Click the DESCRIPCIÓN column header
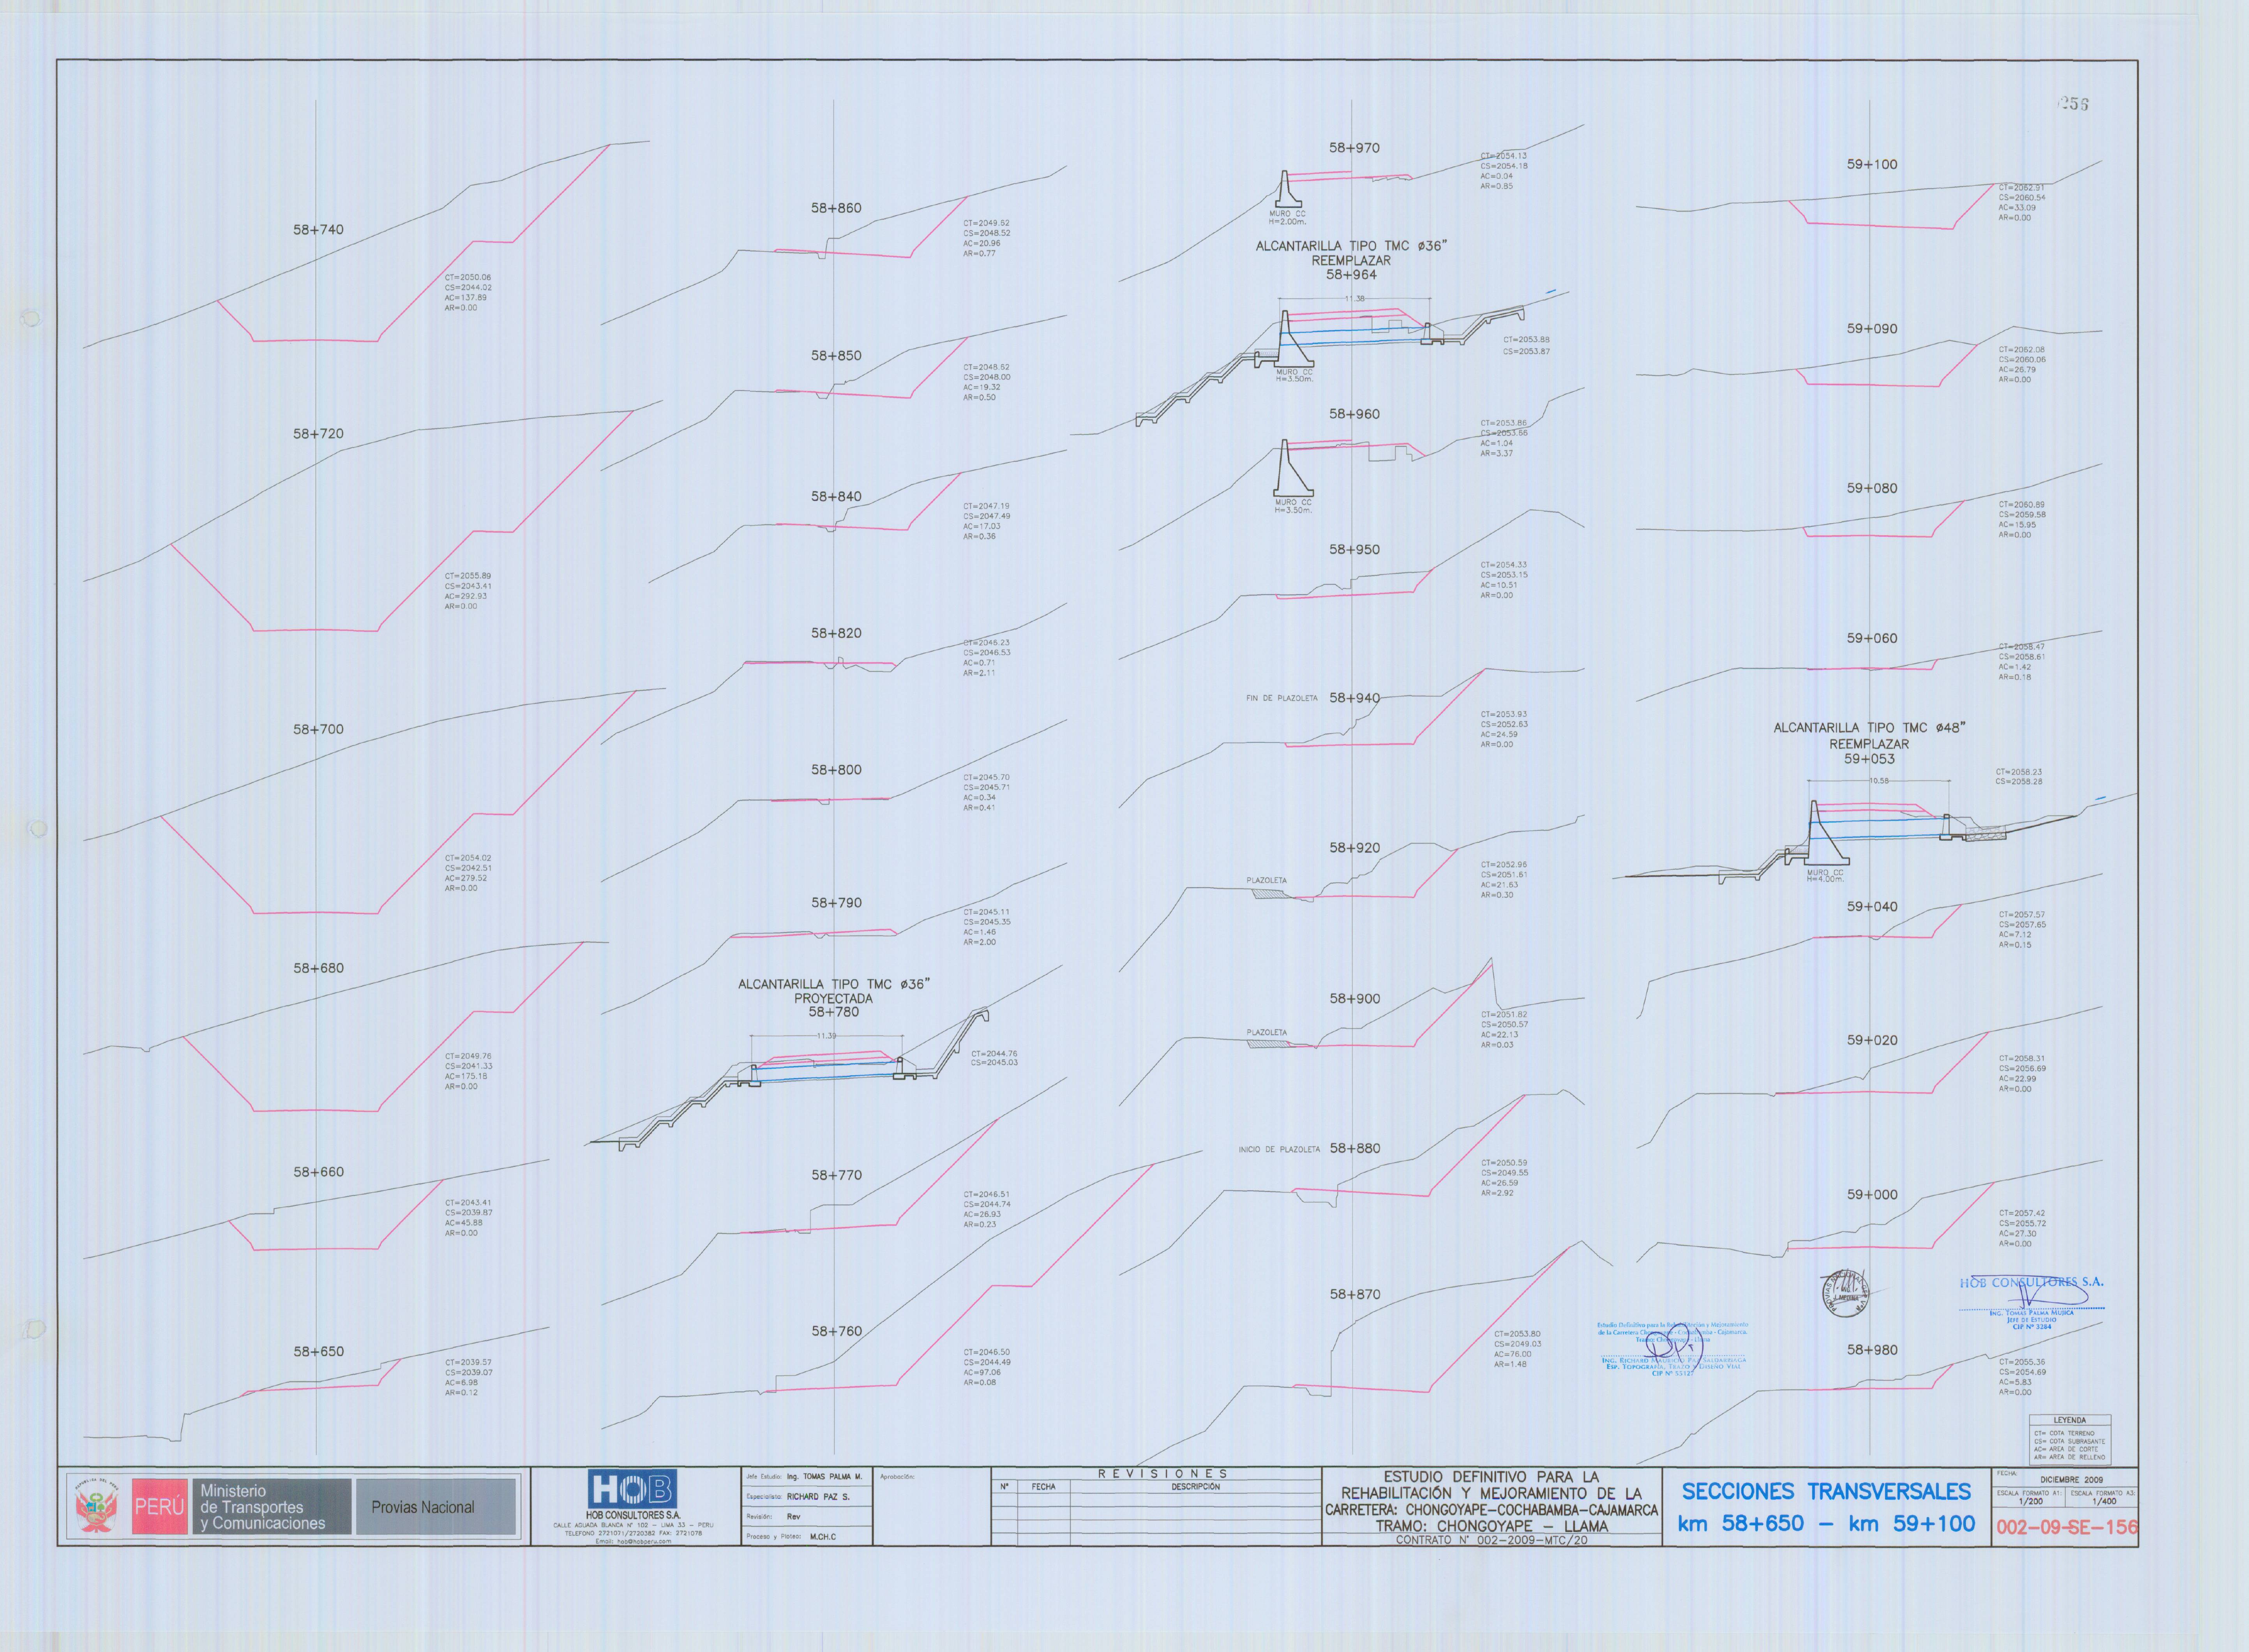This screenshot has width=2249, height=1652. 1195,1487
